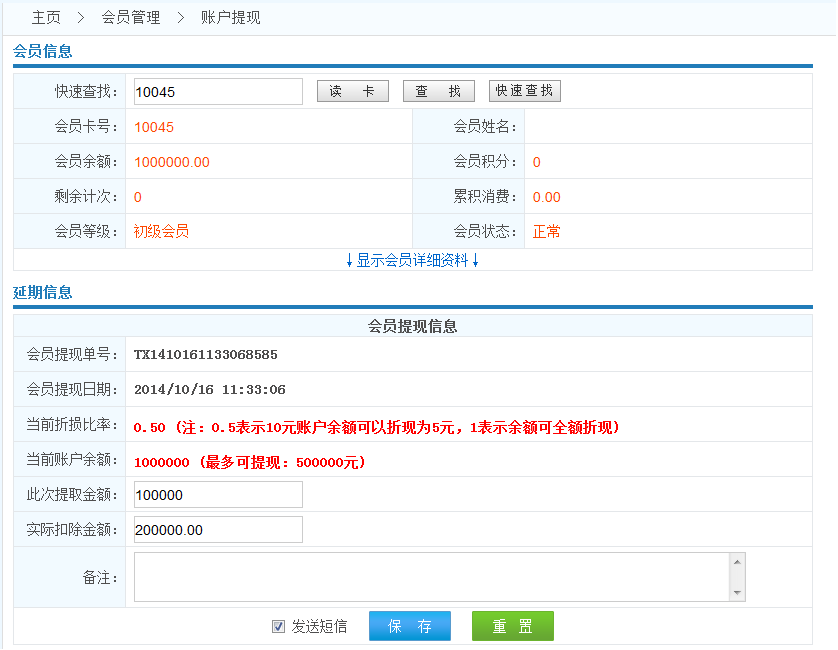This screenshot has height=650, width=838.
Task: Click 备注 scrollbar up arrow
Action: 738,562
